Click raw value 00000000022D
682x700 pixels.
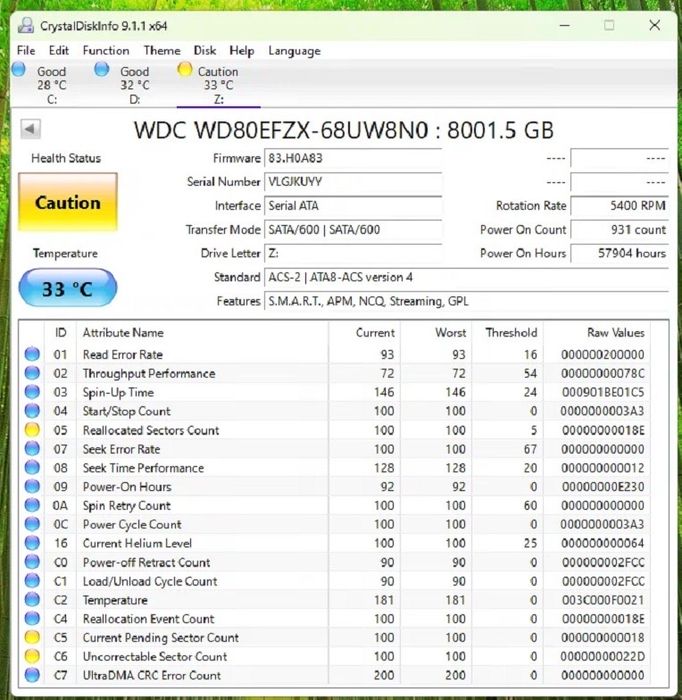(603, 657)
